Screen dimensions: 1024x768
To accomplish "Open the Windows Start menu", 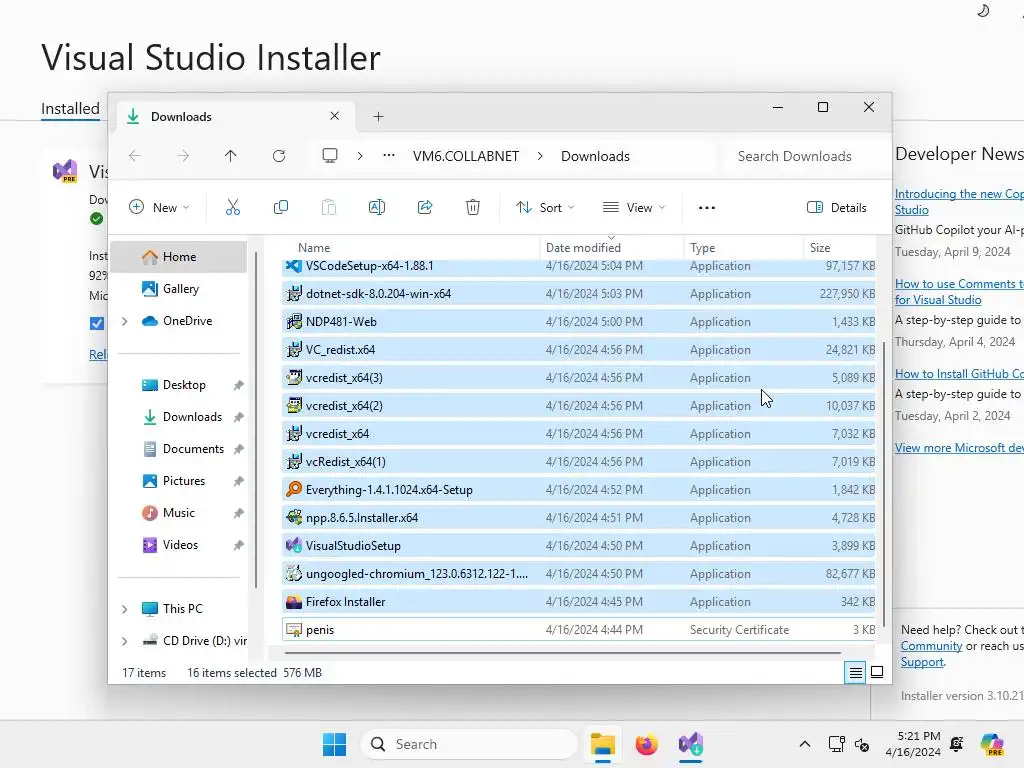I will tap(334, 744).
